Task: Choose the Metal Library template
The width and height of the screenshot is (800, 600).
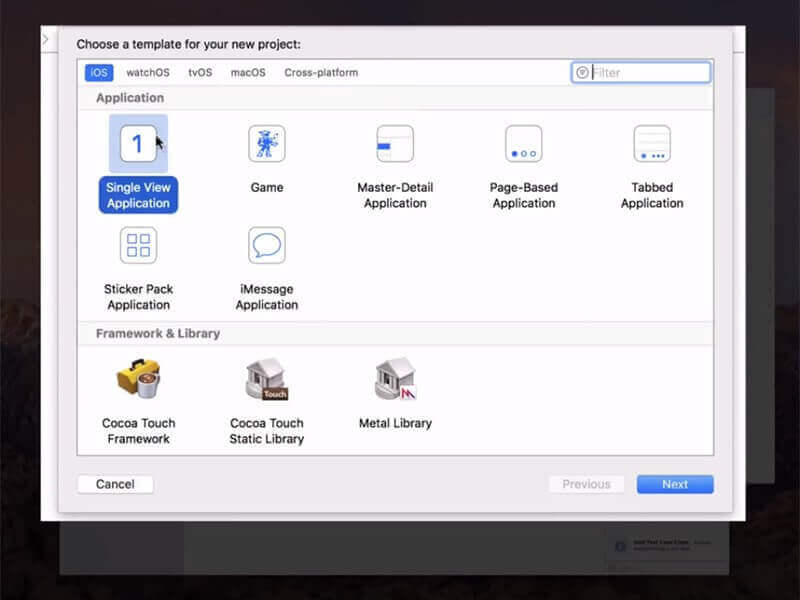Action: (395, 380)
